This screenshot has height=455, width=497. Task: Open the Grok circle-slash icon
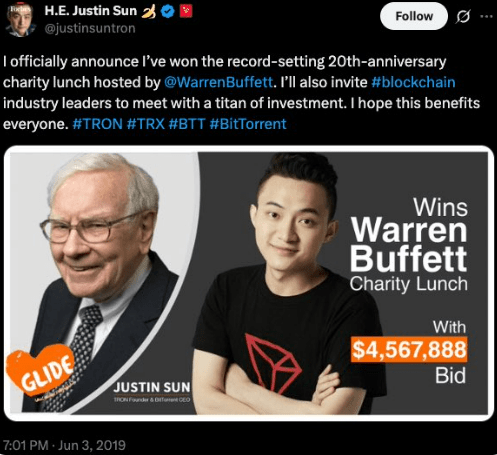click(463, 16)
